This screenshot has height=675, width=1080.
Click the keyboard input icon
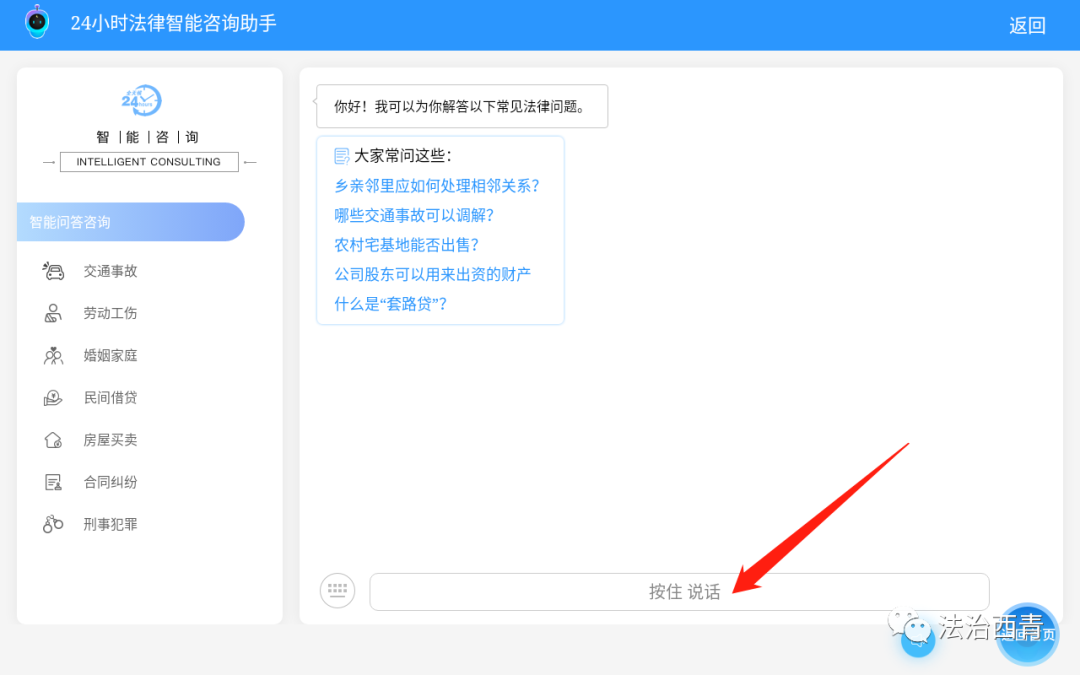click(337, 591)
